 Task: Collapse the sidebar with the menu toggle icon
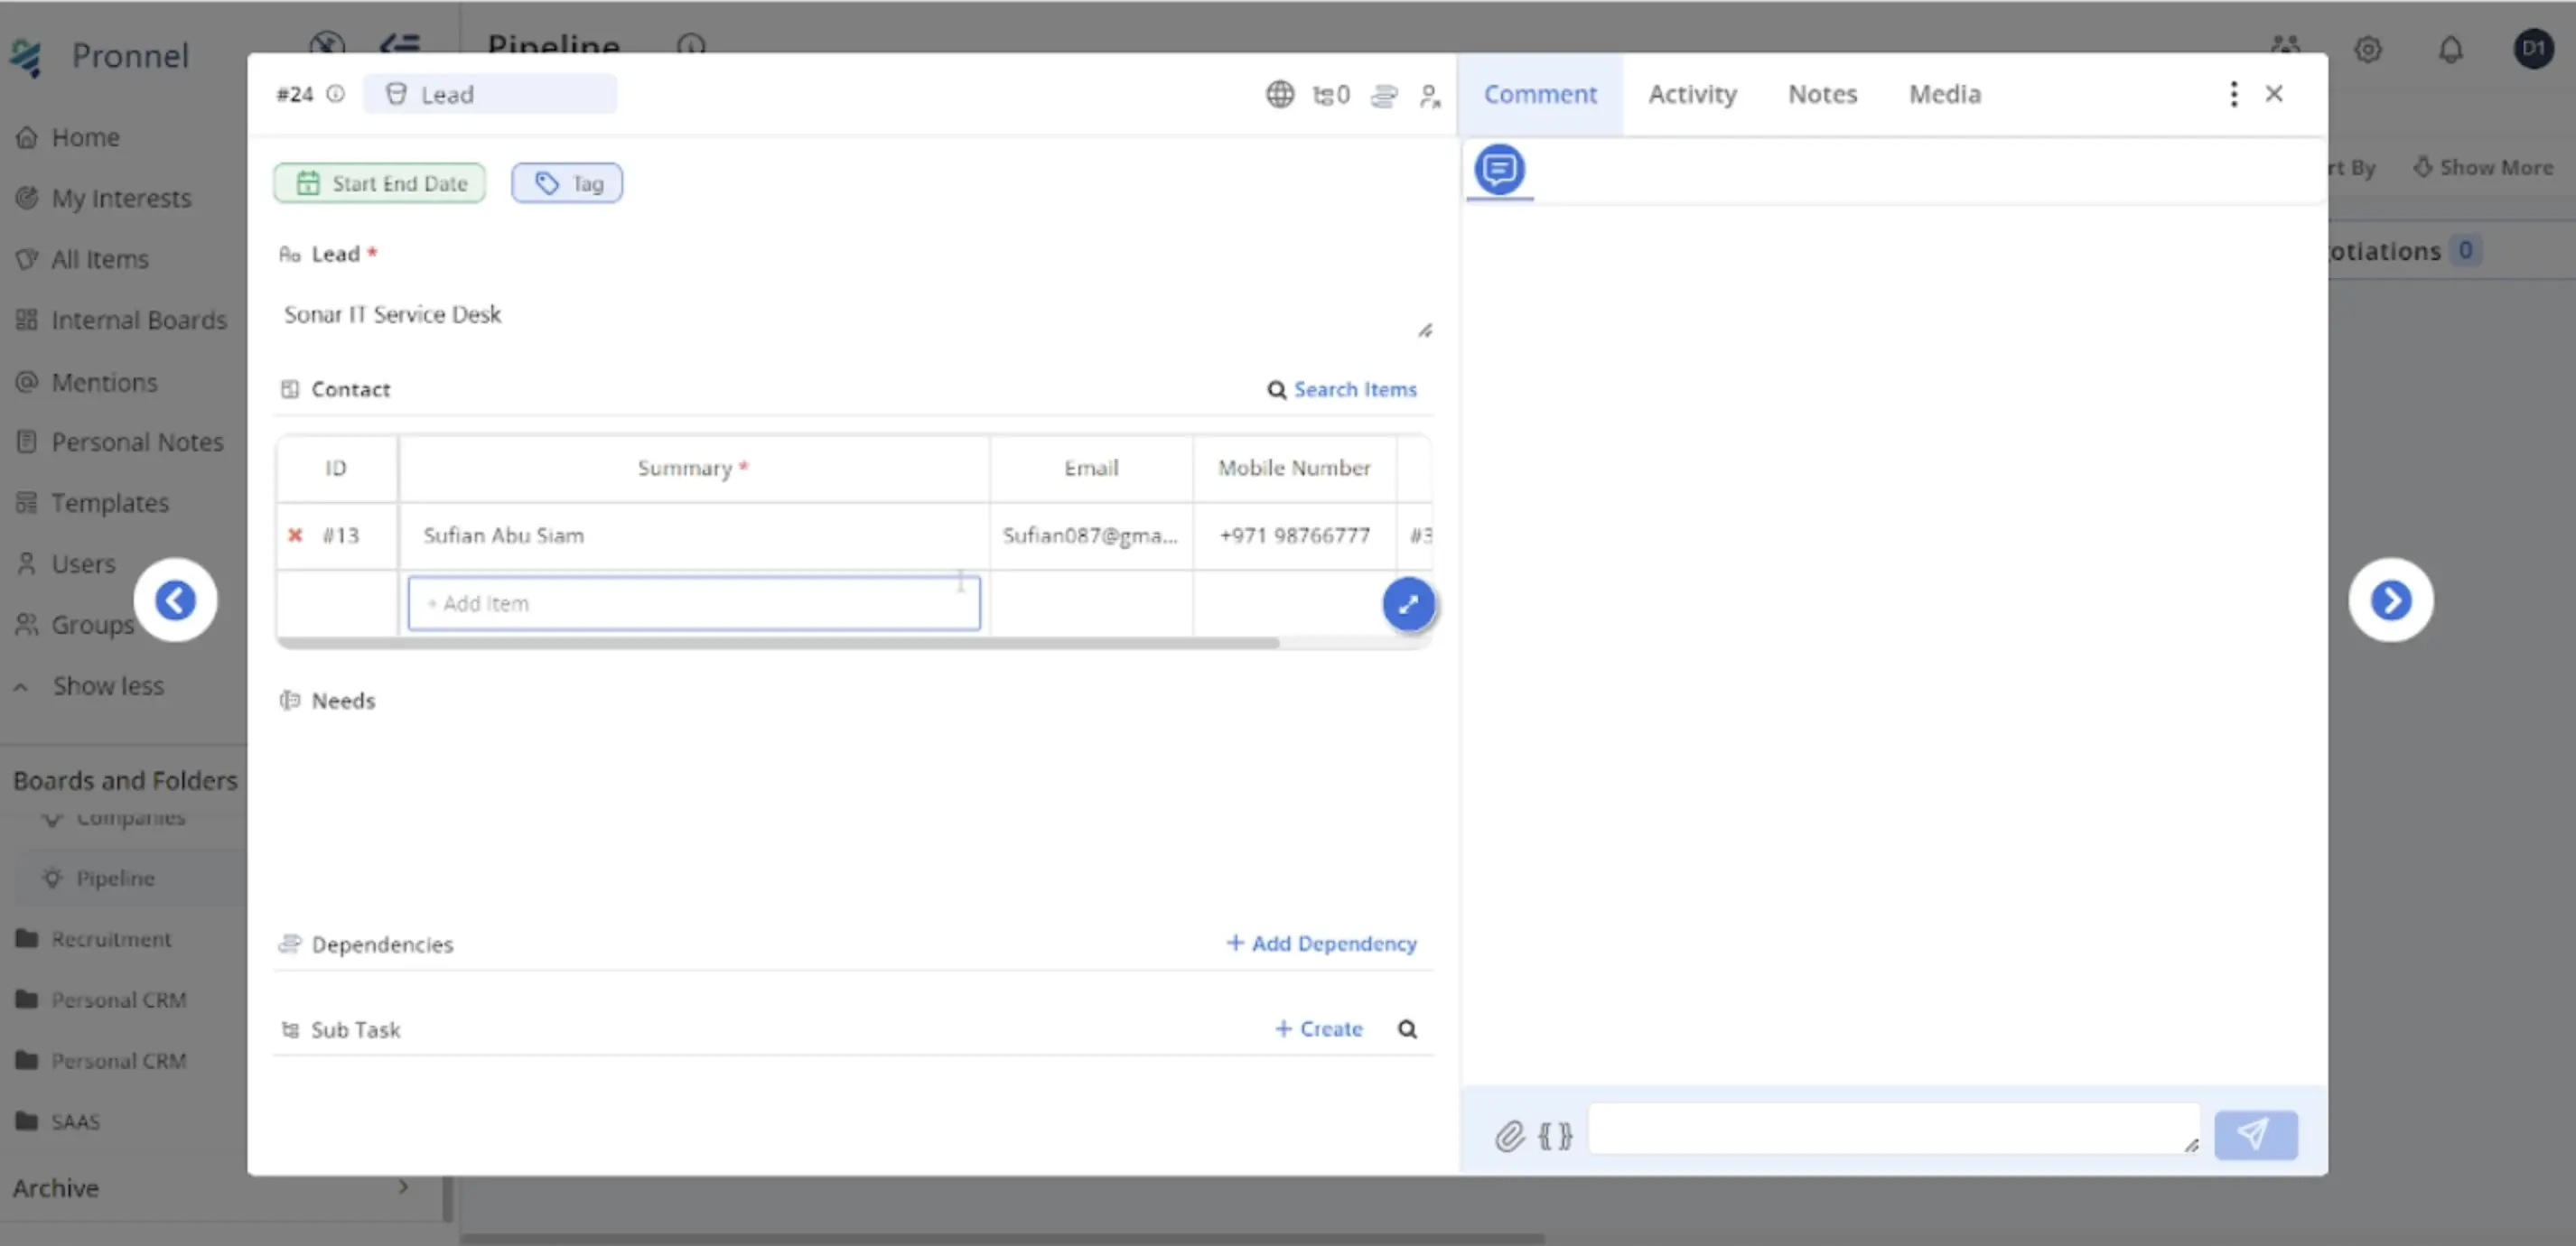(x=399, y=45)
